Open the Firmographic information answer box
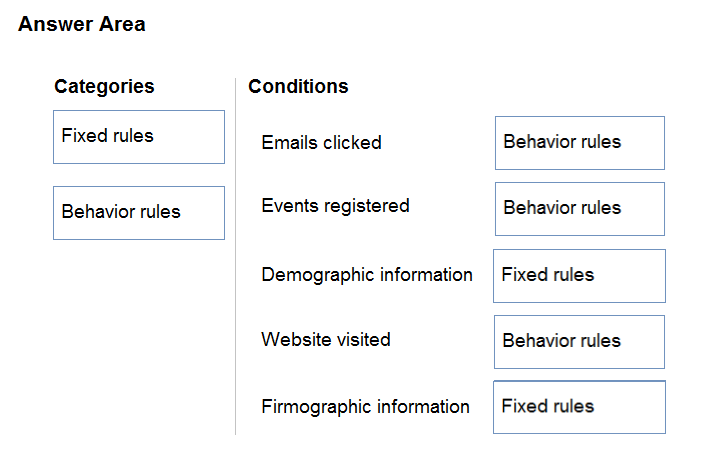Screen dimensions: 704x469 coord(579,407)
